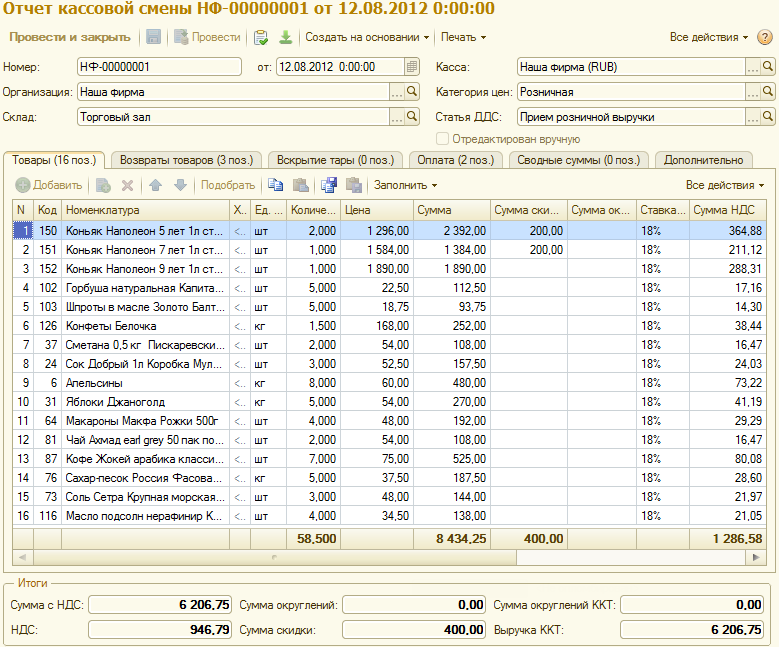Delete selected row with X icon
The width and height of the screenshot is (779, 647).
(127, 185)
